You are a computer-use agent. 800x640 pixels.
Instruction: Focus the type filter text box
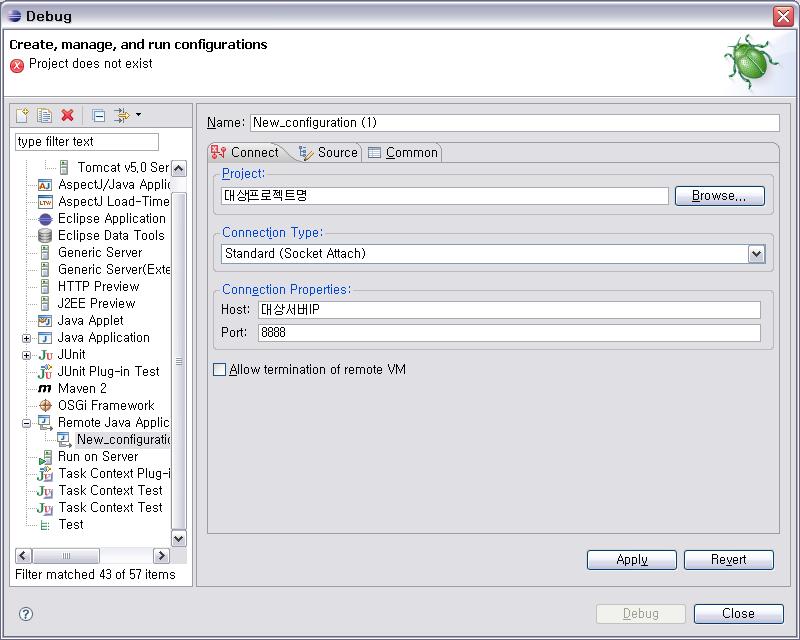coord(87,142)
